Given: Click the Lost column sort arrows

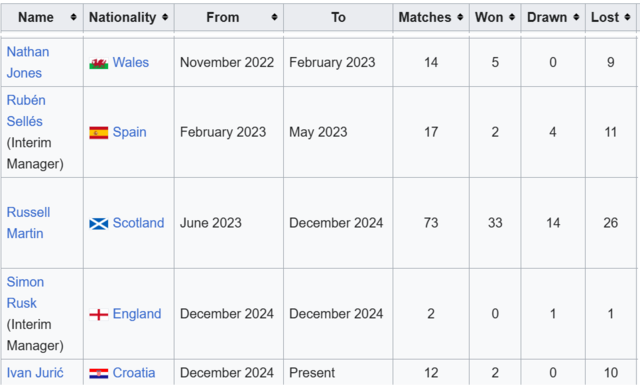Looking at the screenshot, I should pyautogui.click(x=627, y=17).
